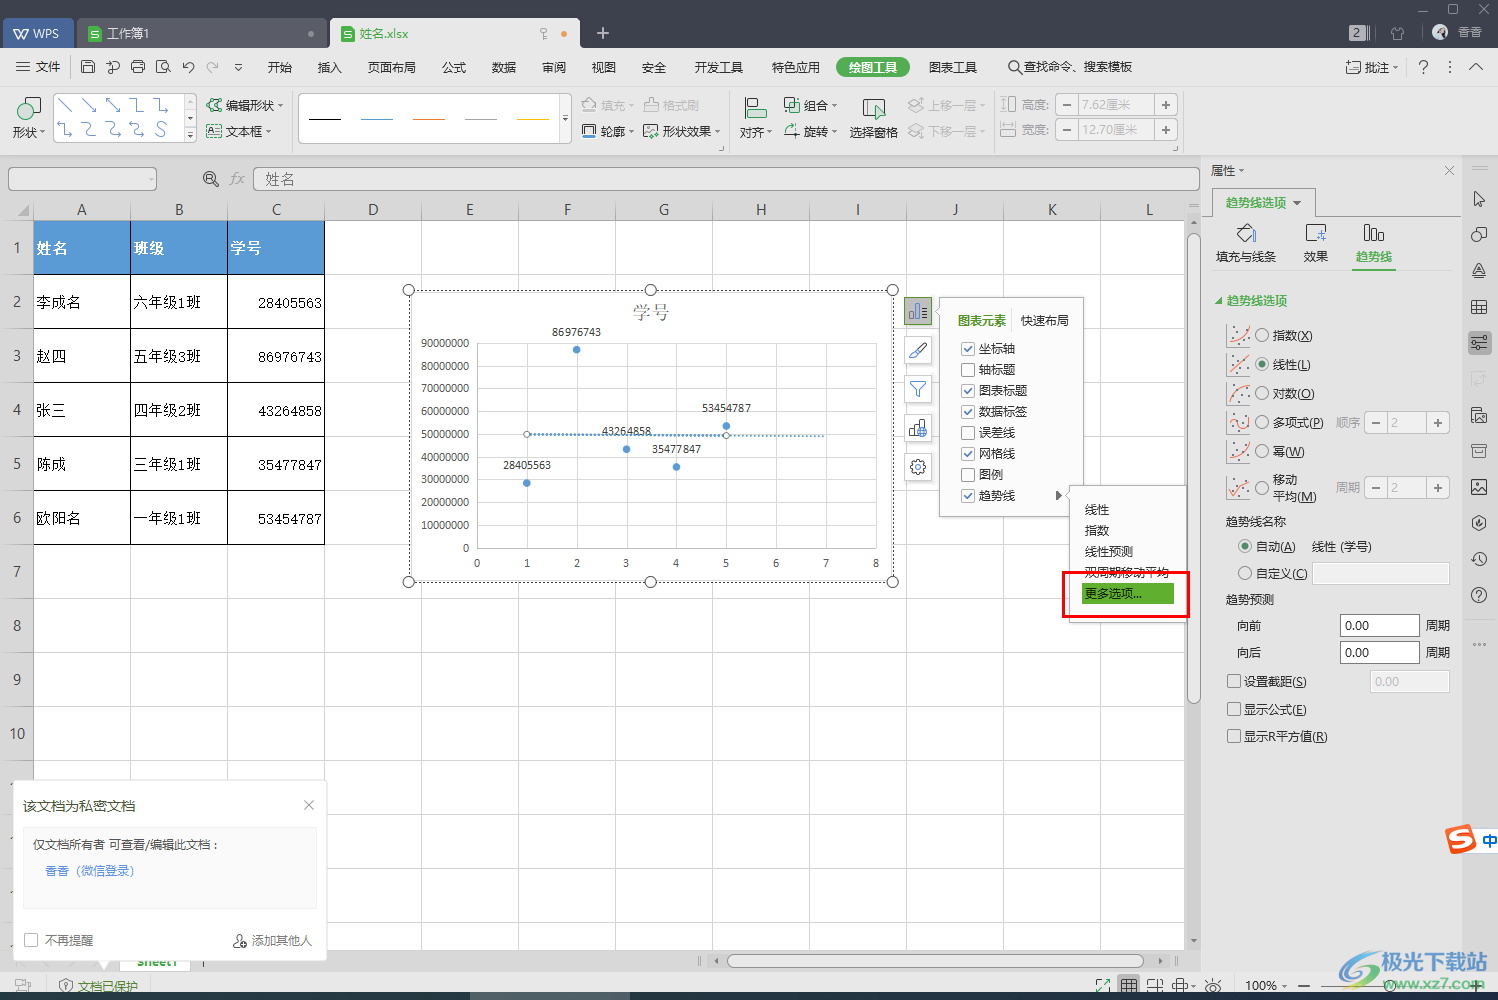
Task: Click the Shape Effects (形状效果) icon
Action: point(651,131)
